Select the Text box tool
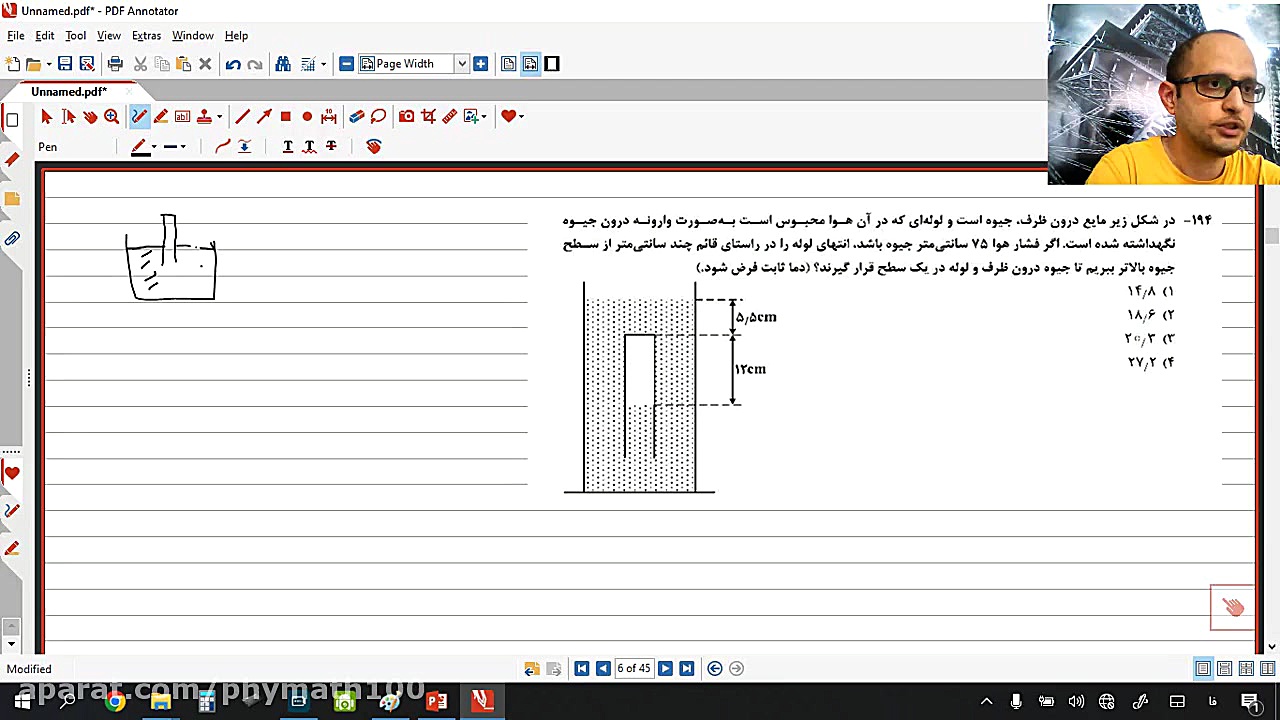This screenshot has width=1280, height=720. [x=182, y=117]
